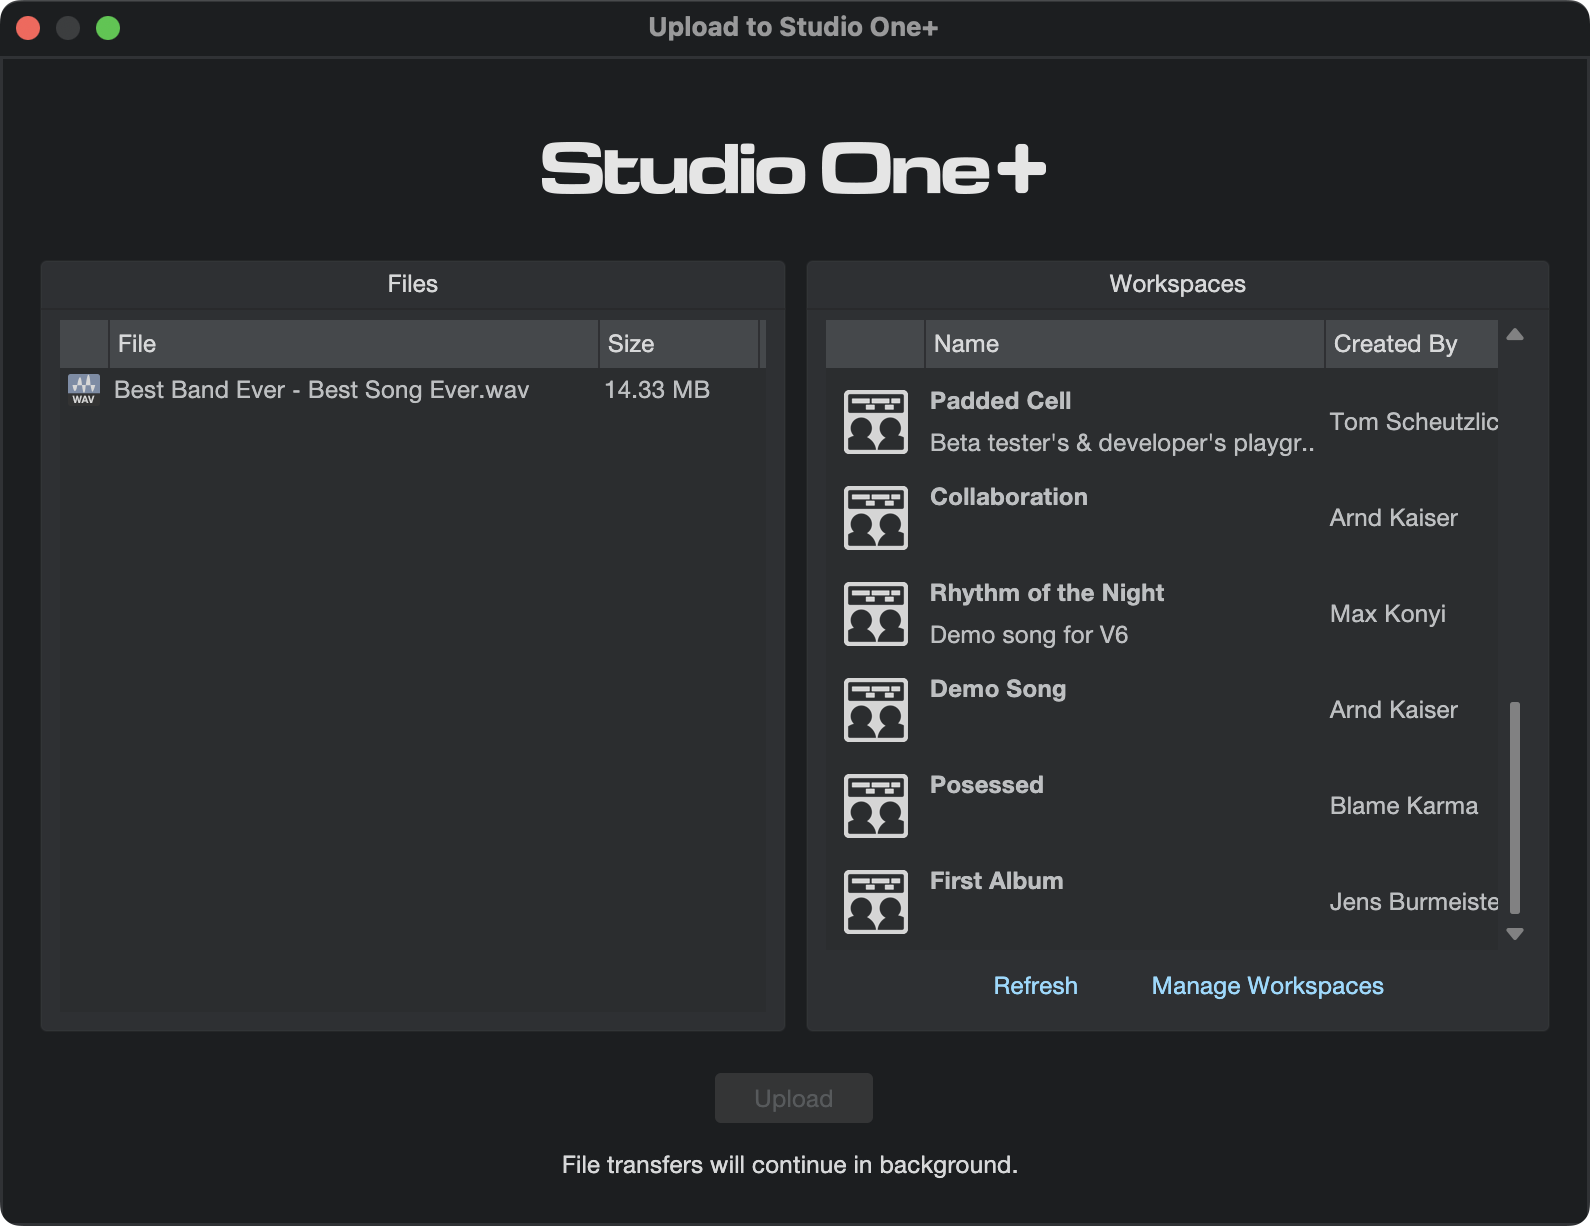Click the Upload button
This screenshot has width=1590, height=1226.
tap(794, 1098)
